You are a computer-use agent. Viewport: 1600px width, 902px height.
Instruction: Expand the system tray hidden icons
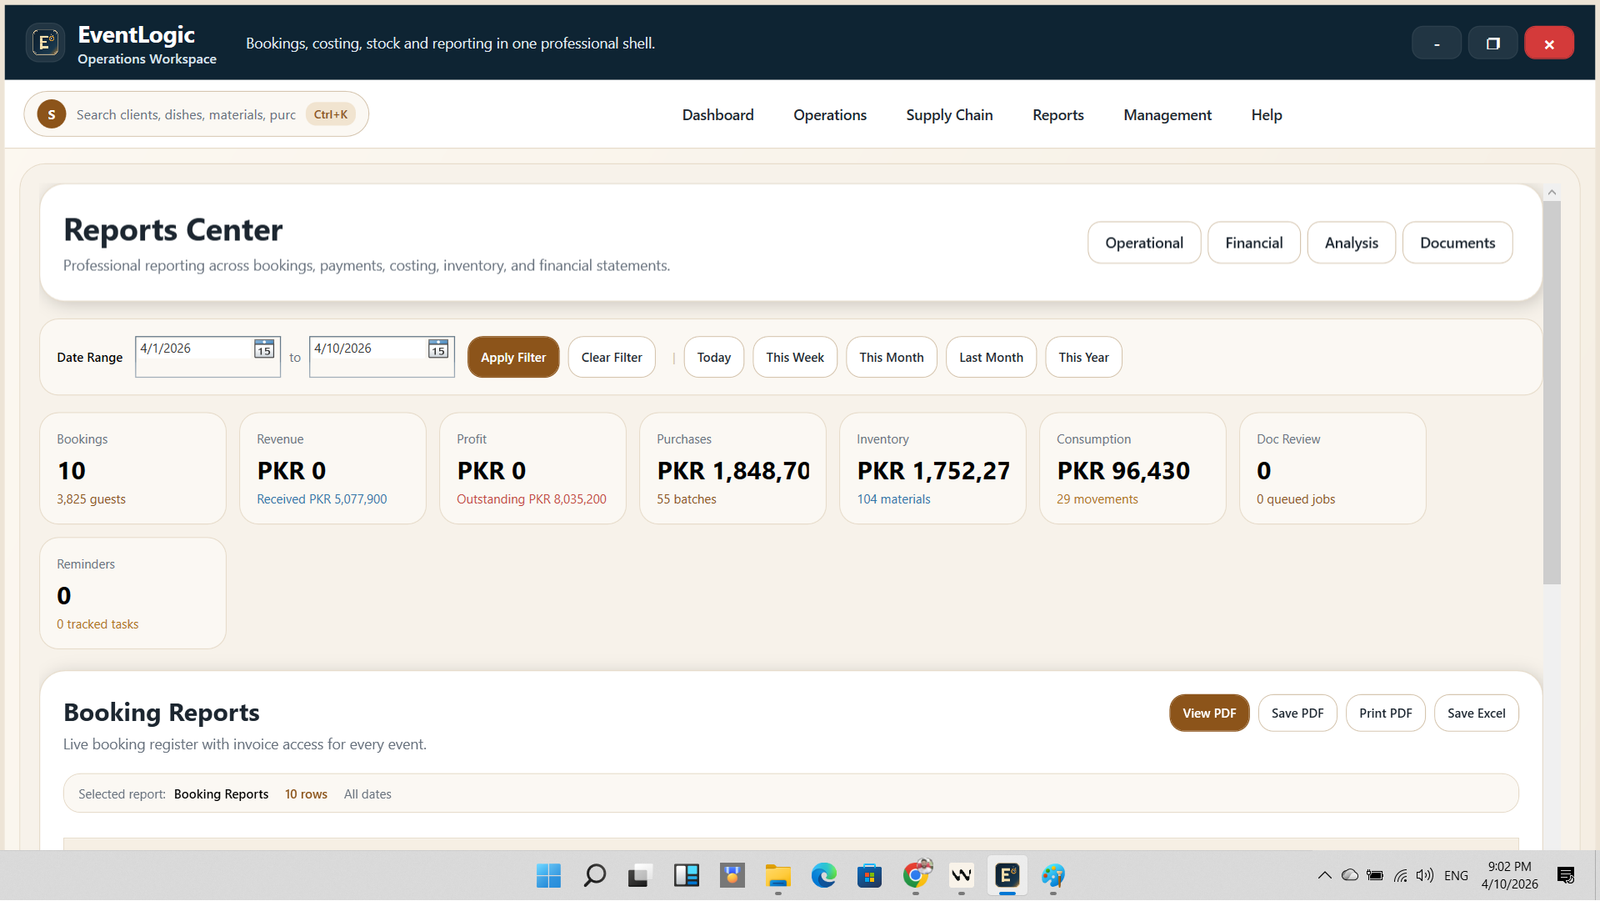[1324, 876]
